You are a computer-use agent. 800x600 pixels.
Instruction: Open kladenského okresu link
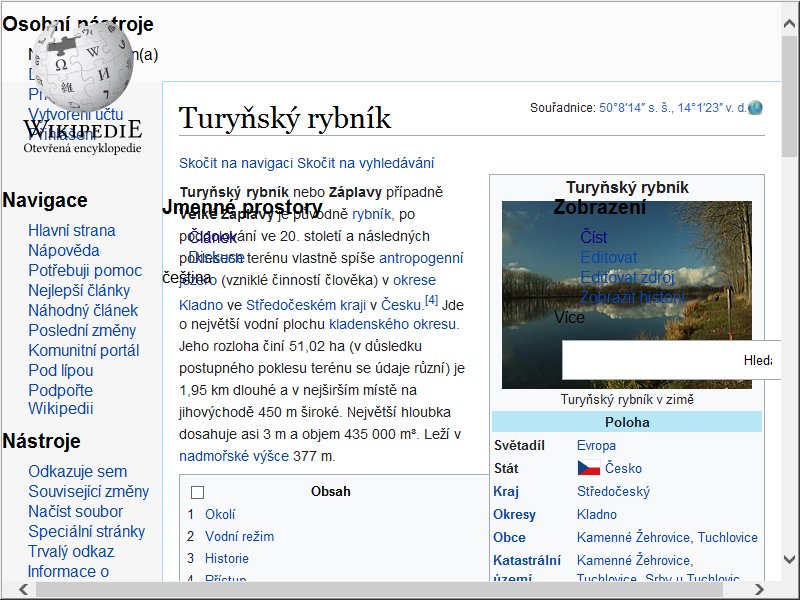(x=394, y=324)
